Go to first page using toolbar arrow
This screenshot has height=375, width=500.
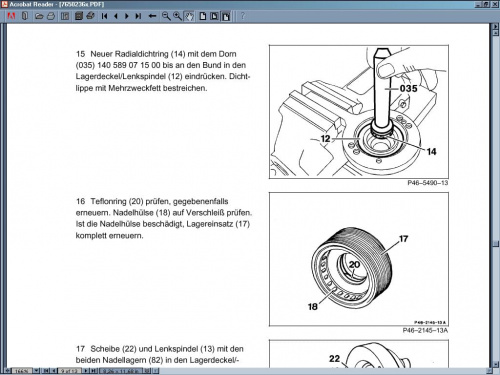tap(104, 16)
